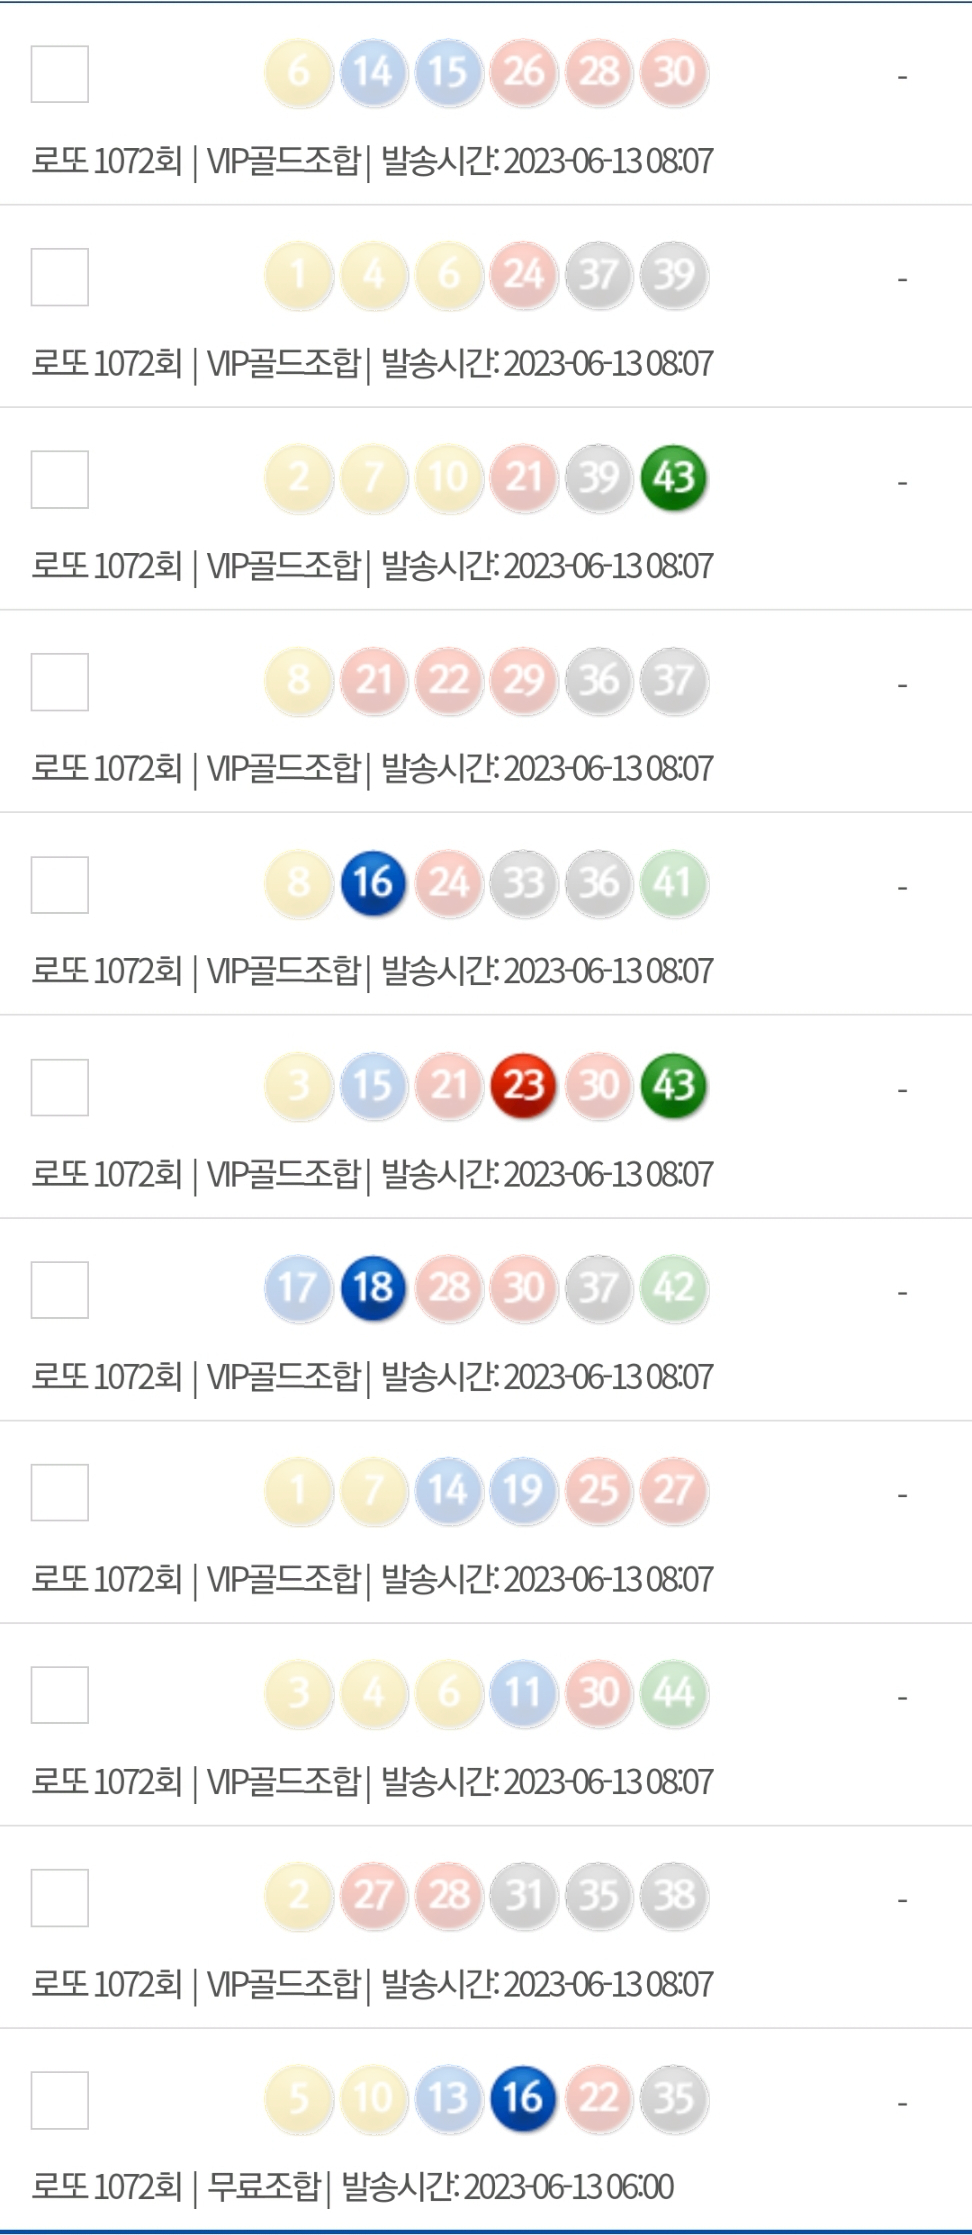Click the faded gray 31 ball
The image size is (972, 2235).
coord(523,1896)
